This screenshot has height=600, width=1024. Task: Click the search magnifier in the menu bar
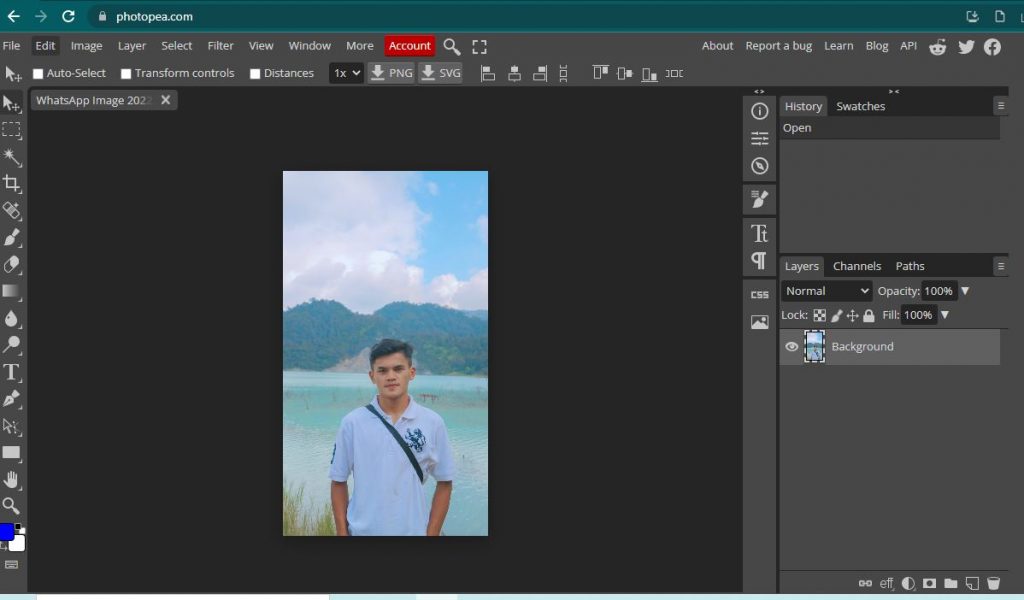[451, 46]
